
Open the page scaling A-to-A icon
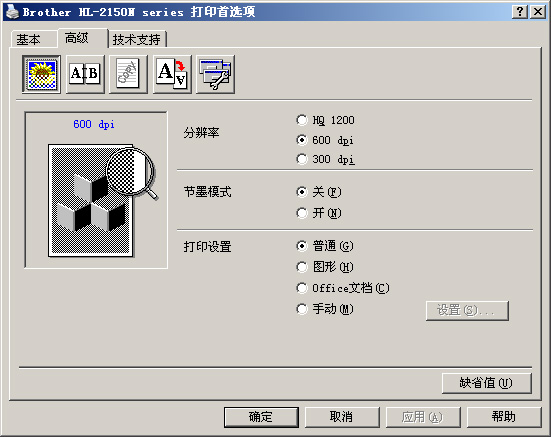[172, 74]
